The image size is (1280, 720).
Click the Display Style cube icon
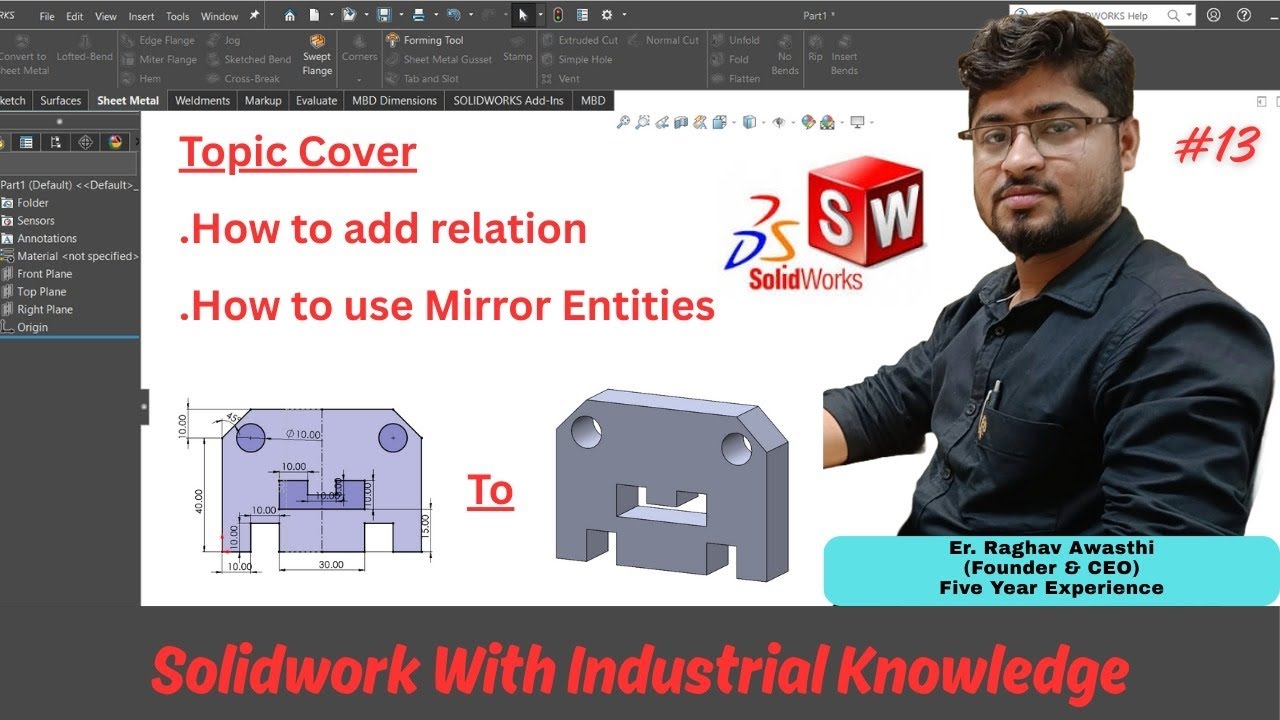point(748,122)
